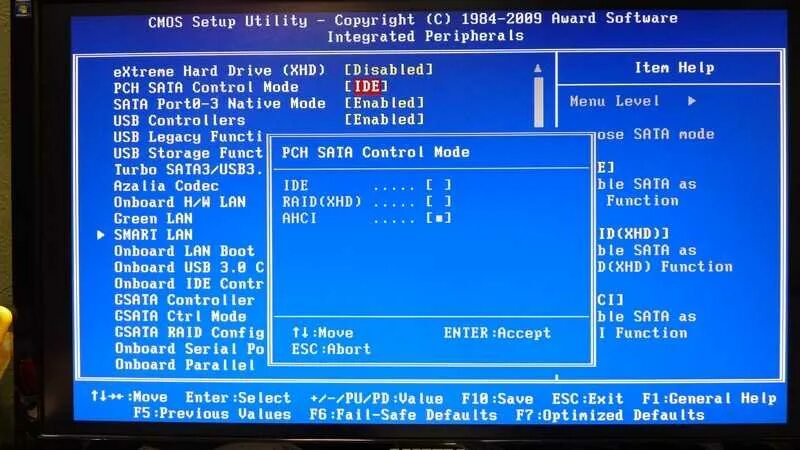Viewport: 800px width, 450px height.
Task: Select the Green LAN row
Action: (153, 218)
